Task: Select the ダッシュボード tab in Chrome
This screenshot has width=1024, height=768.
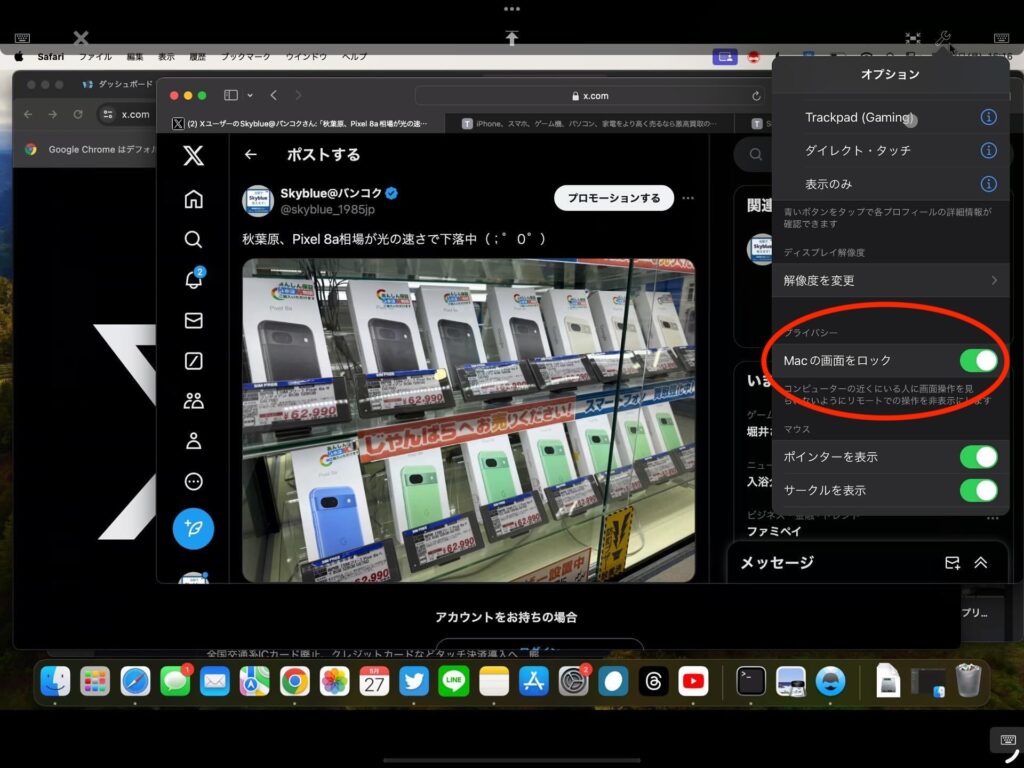Action: click(x=116, y=84)
